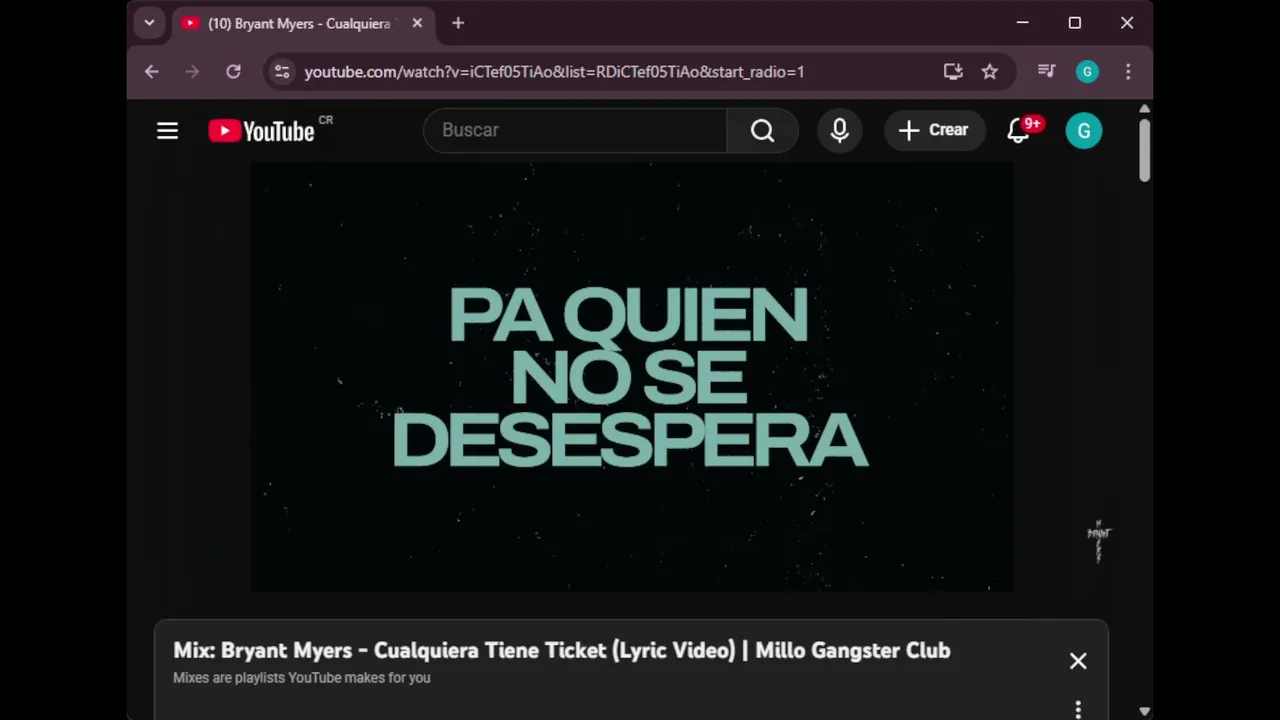Click the Mix: Bryant Myers playlist title

click(x=562, y=650)
